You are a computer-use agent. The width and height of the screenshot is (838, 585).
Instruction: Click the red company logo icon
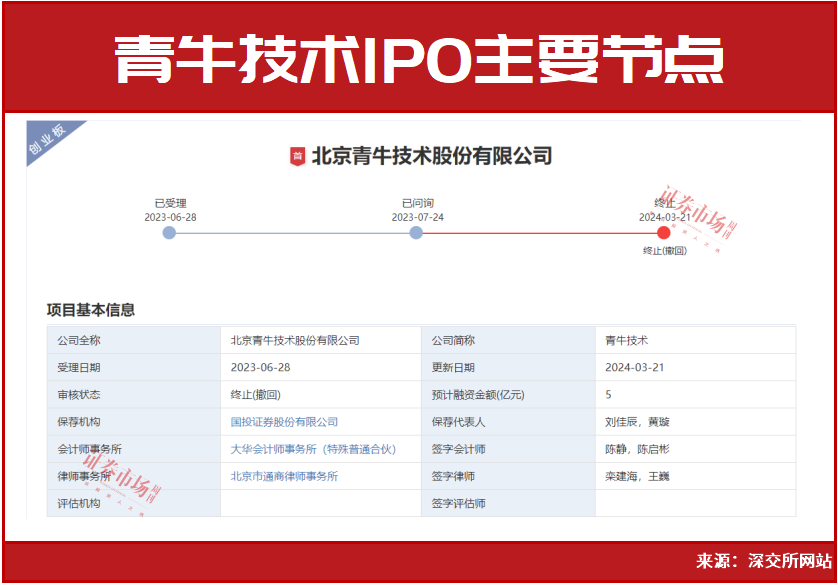tap(297, 156)
